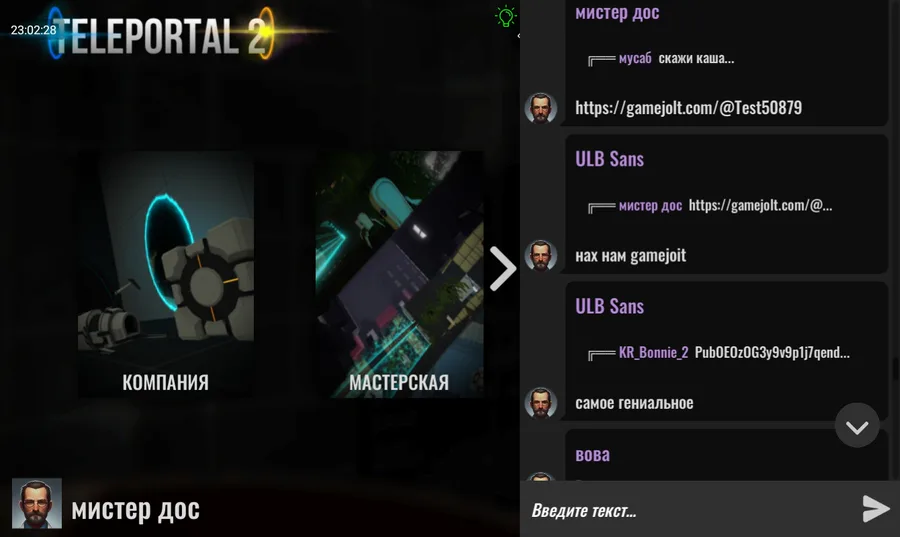Click the chat text input field
Viewport: 900px width, 537px height.
689,510
